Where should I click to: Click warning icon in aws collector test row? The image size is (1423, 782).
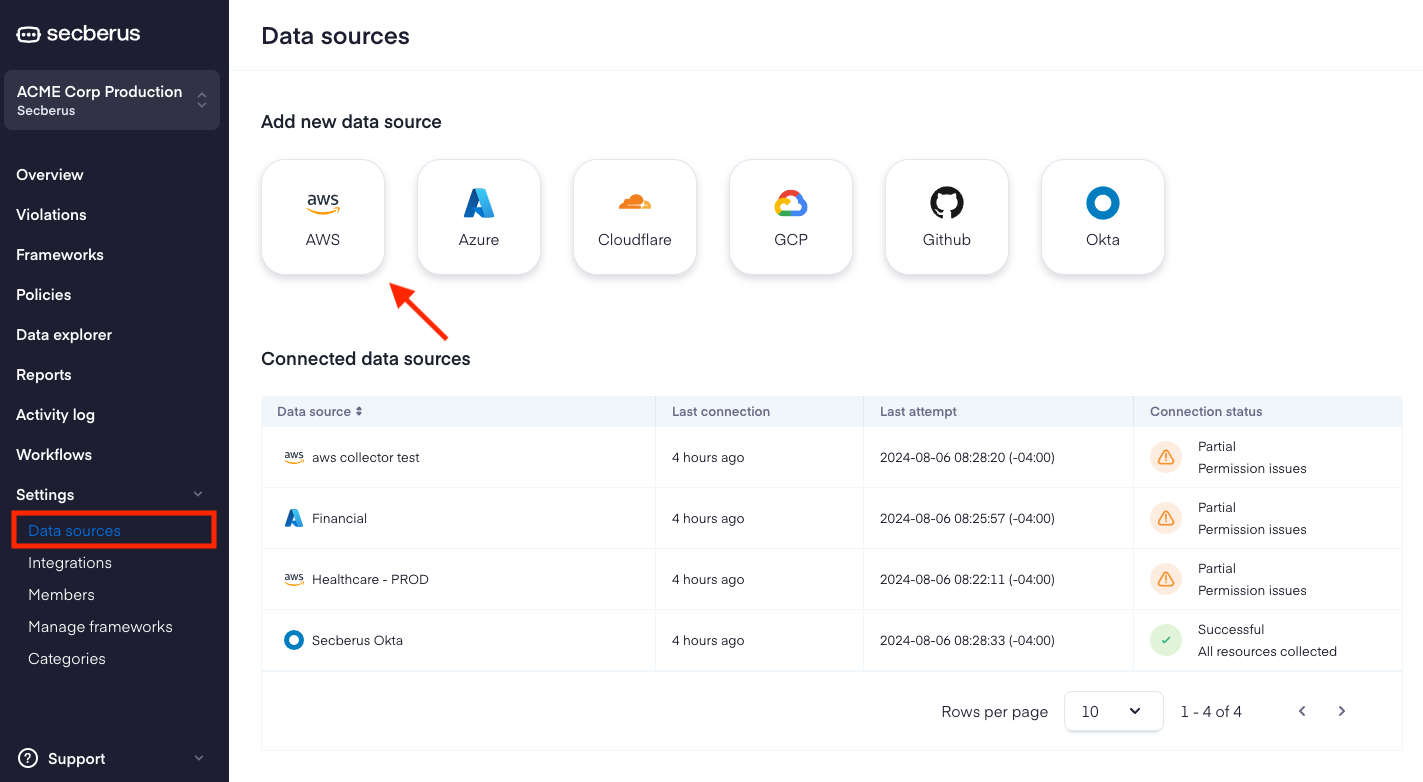pos(1166,457)
